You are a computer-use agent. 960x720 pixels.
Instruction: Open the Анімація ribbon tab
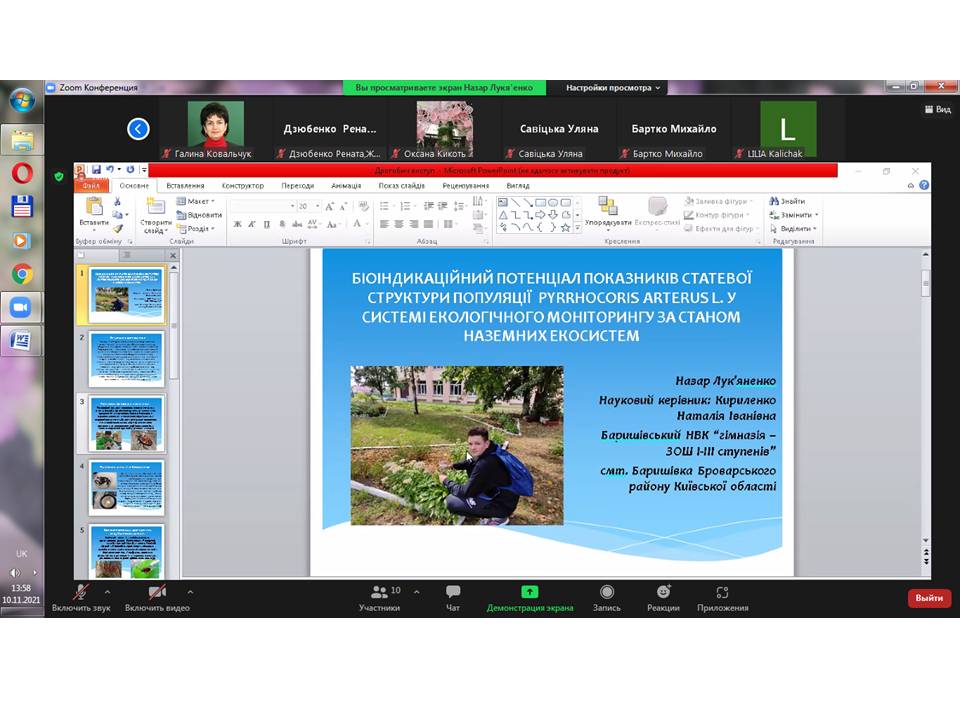pos(346,185)
